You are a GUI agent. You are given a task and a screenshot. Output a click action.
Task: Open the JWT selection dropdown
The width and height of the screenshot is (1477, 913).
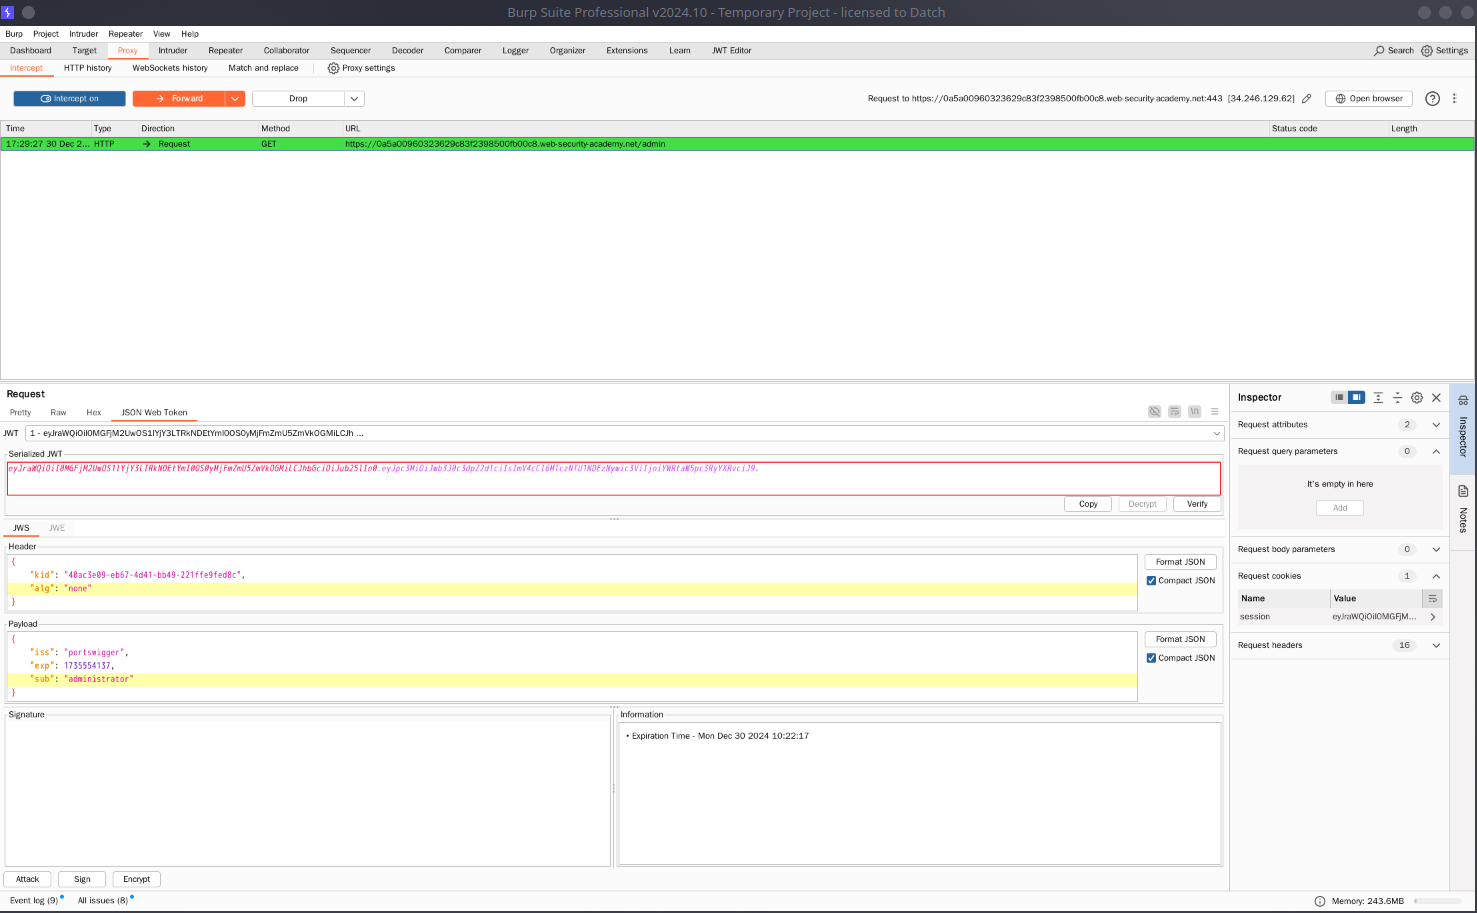1217,433
